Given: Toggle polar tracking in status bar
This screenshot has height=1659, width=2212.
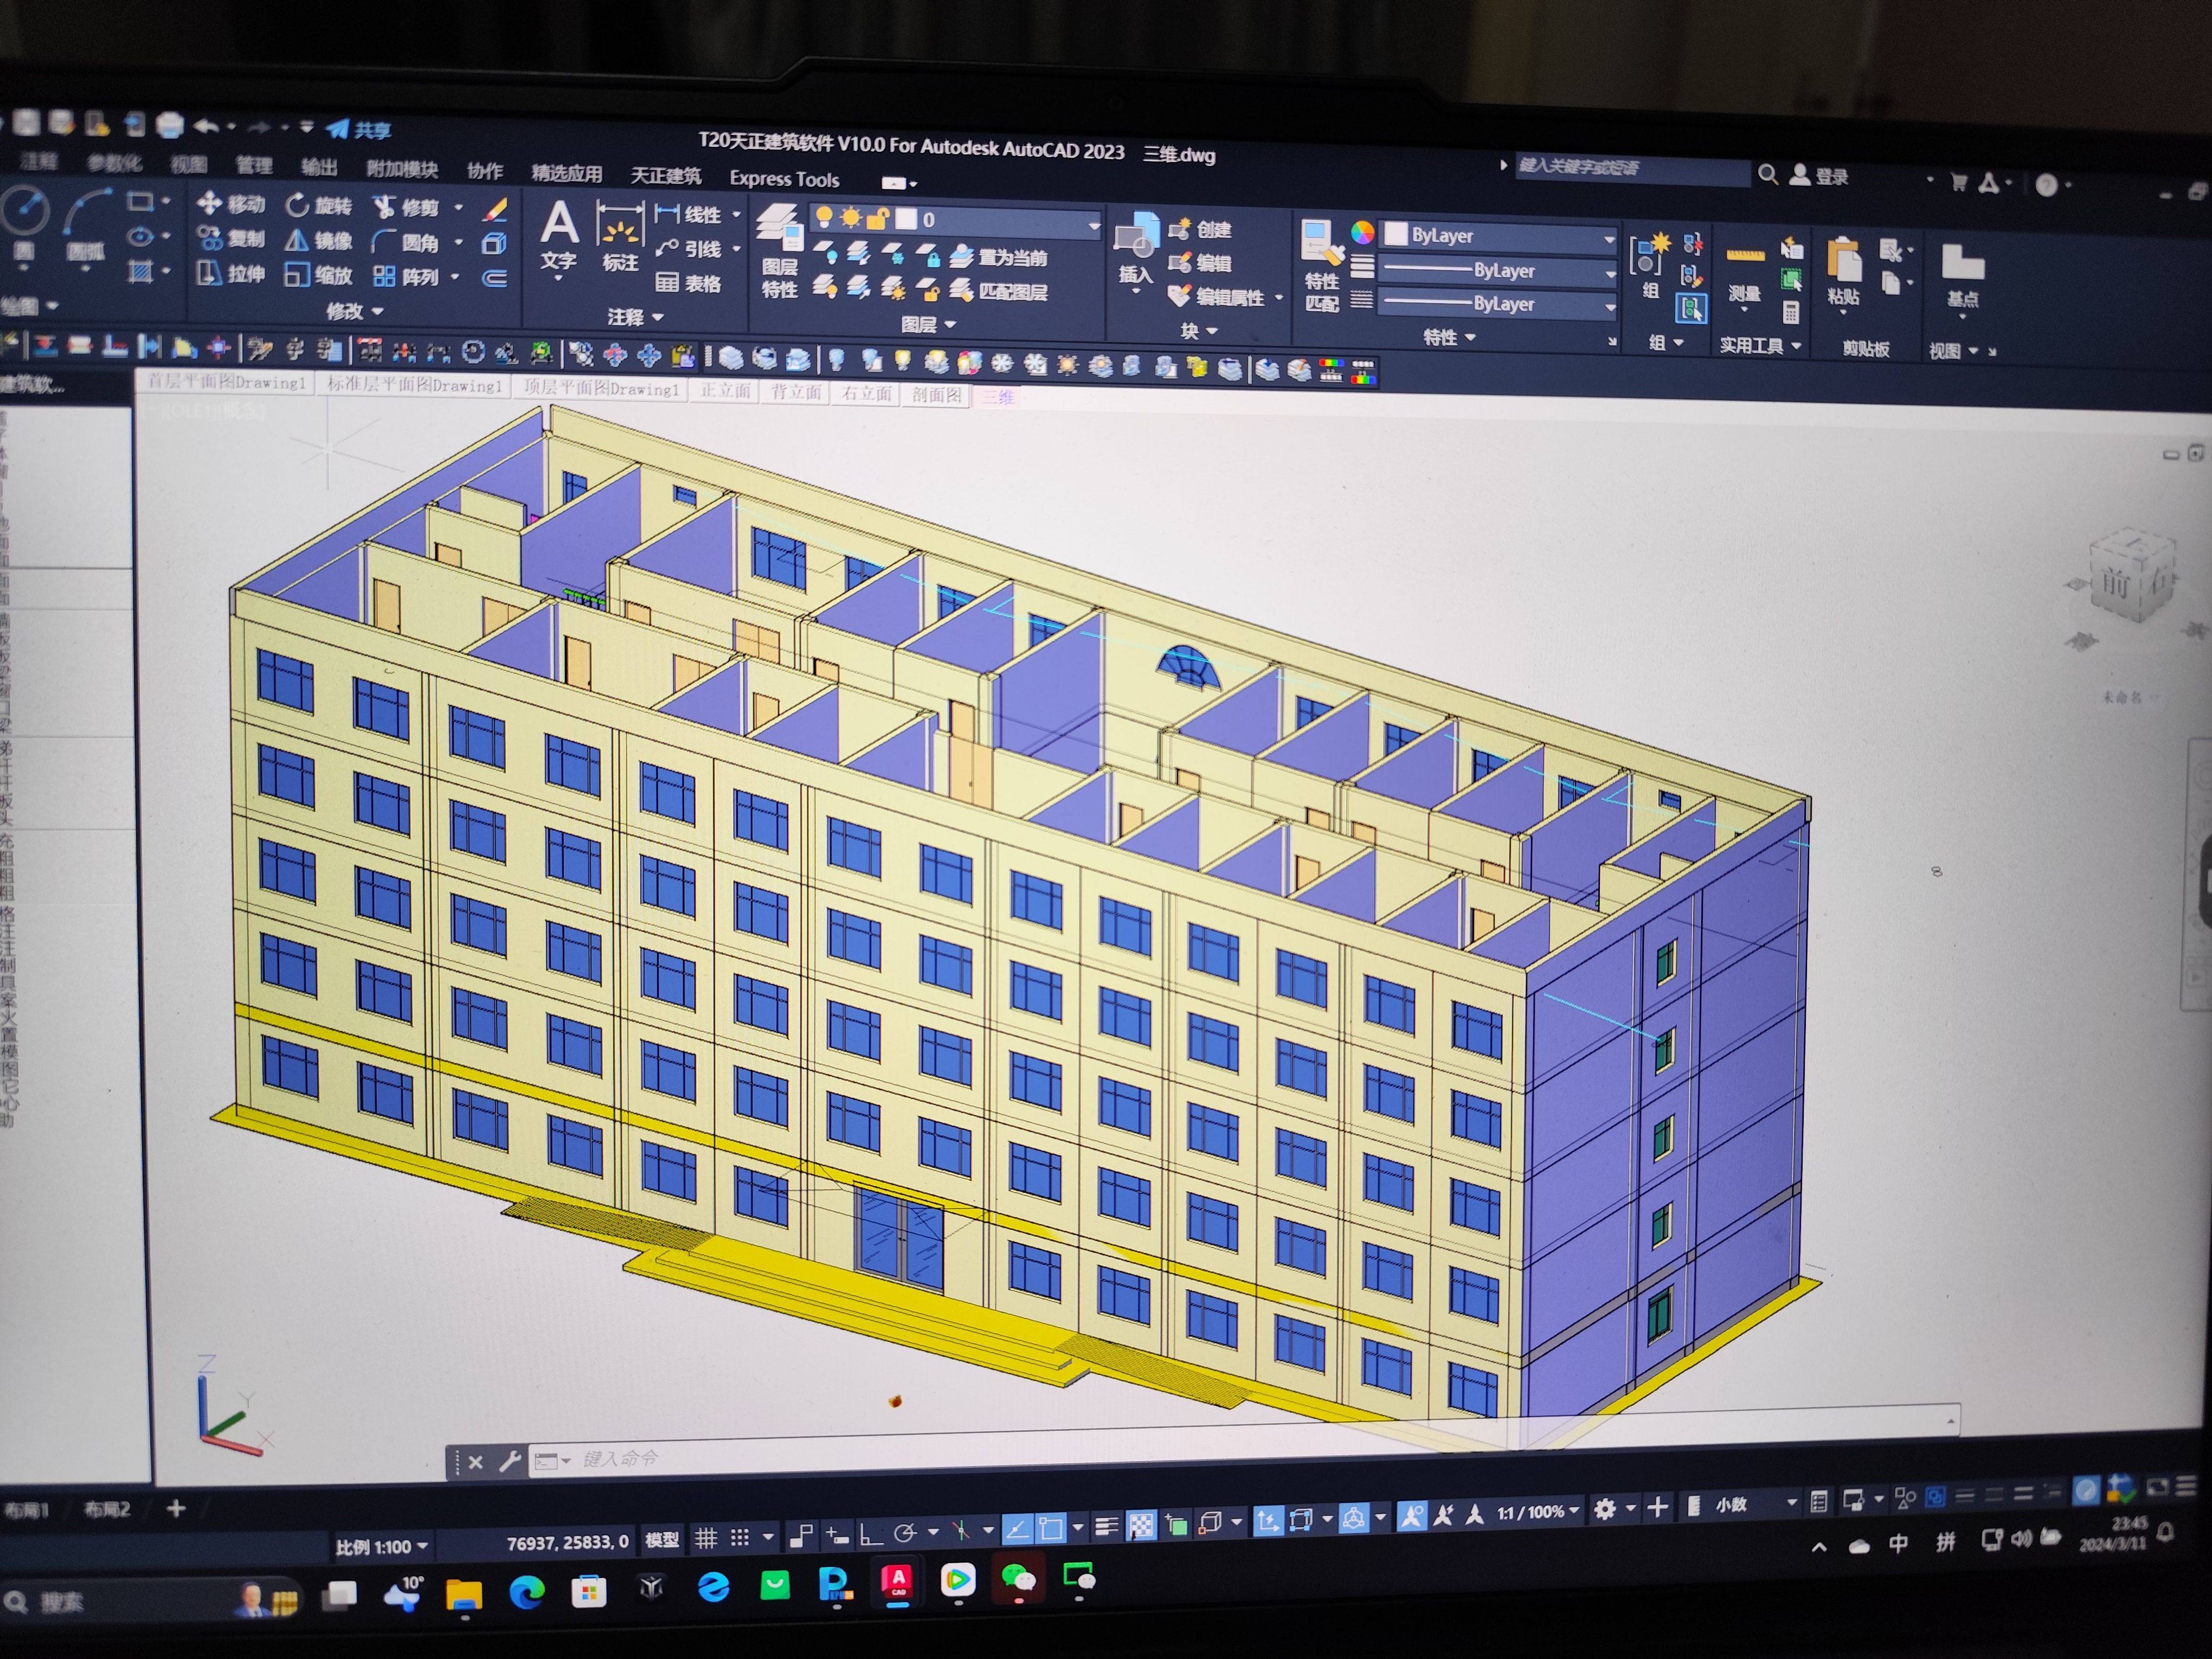Looking at the screenshot, I should [905, 1533].
